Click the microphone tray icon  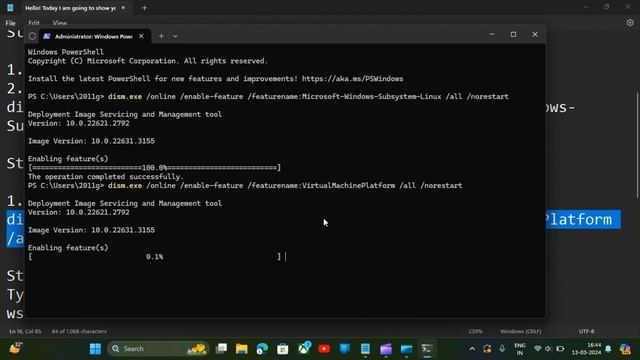pos(502,349)
